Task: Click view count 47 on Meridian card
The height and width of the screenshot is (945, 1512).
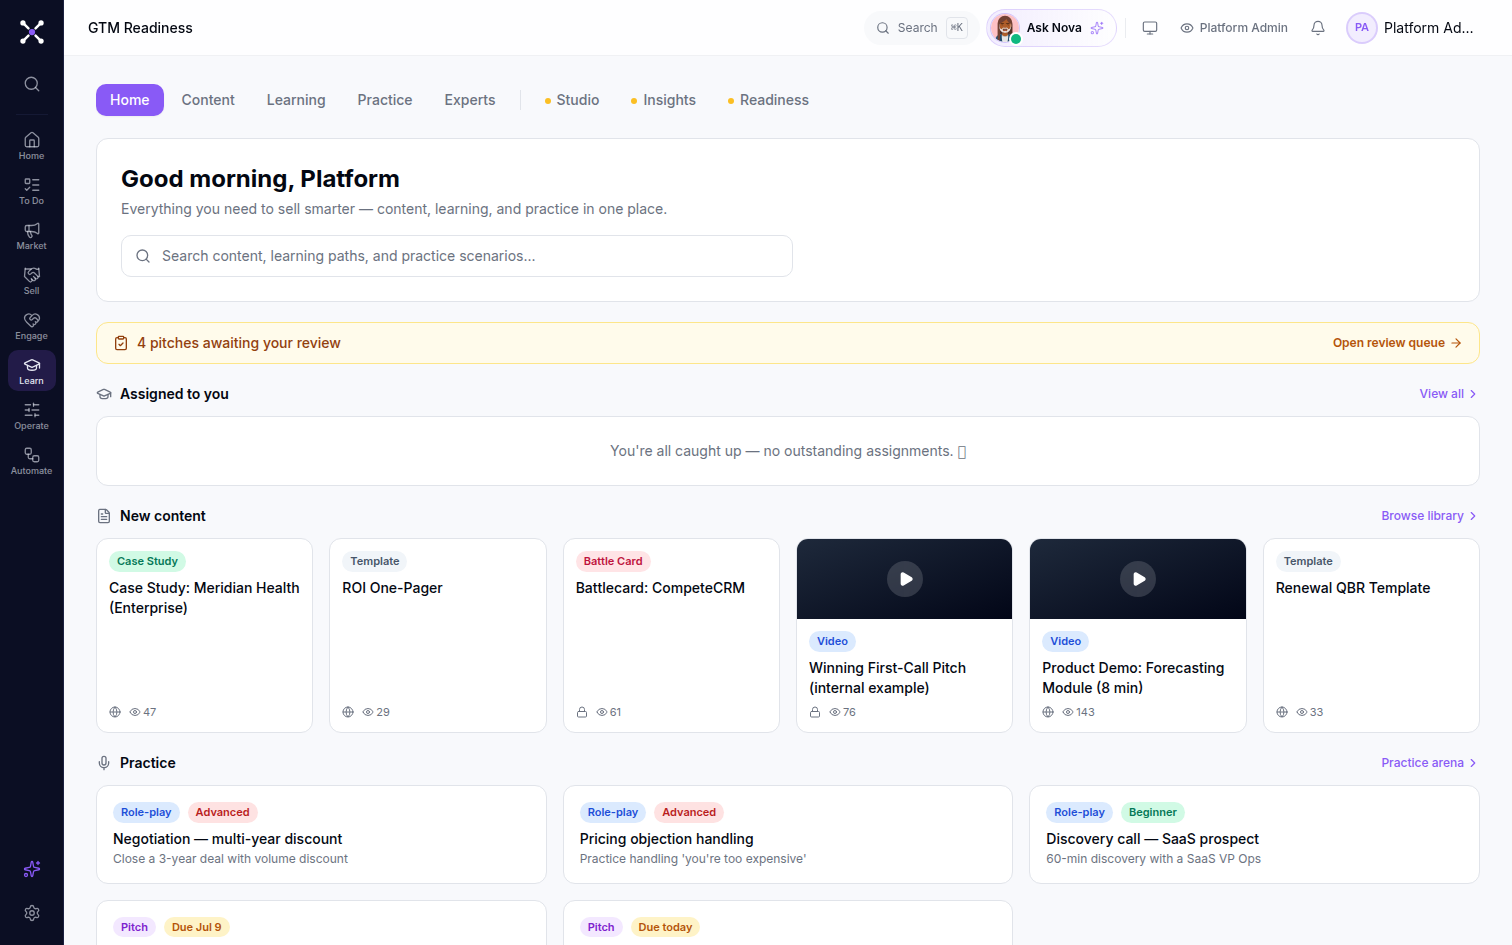Action: tap(143, 712)
